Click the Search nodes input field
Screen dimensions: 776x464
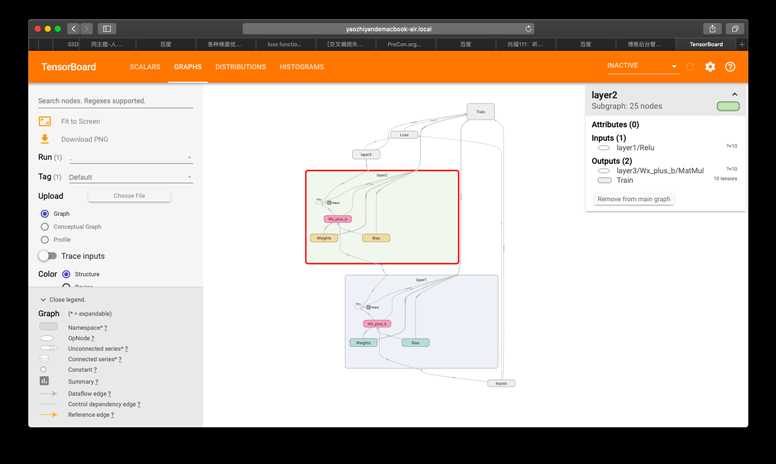pyautogui.click(x=115, y=101)
